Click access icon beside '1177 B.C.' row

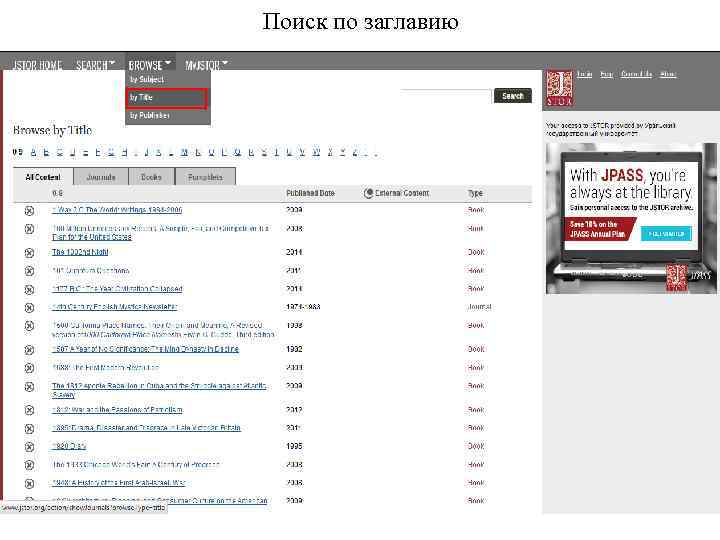click(29, 289)
